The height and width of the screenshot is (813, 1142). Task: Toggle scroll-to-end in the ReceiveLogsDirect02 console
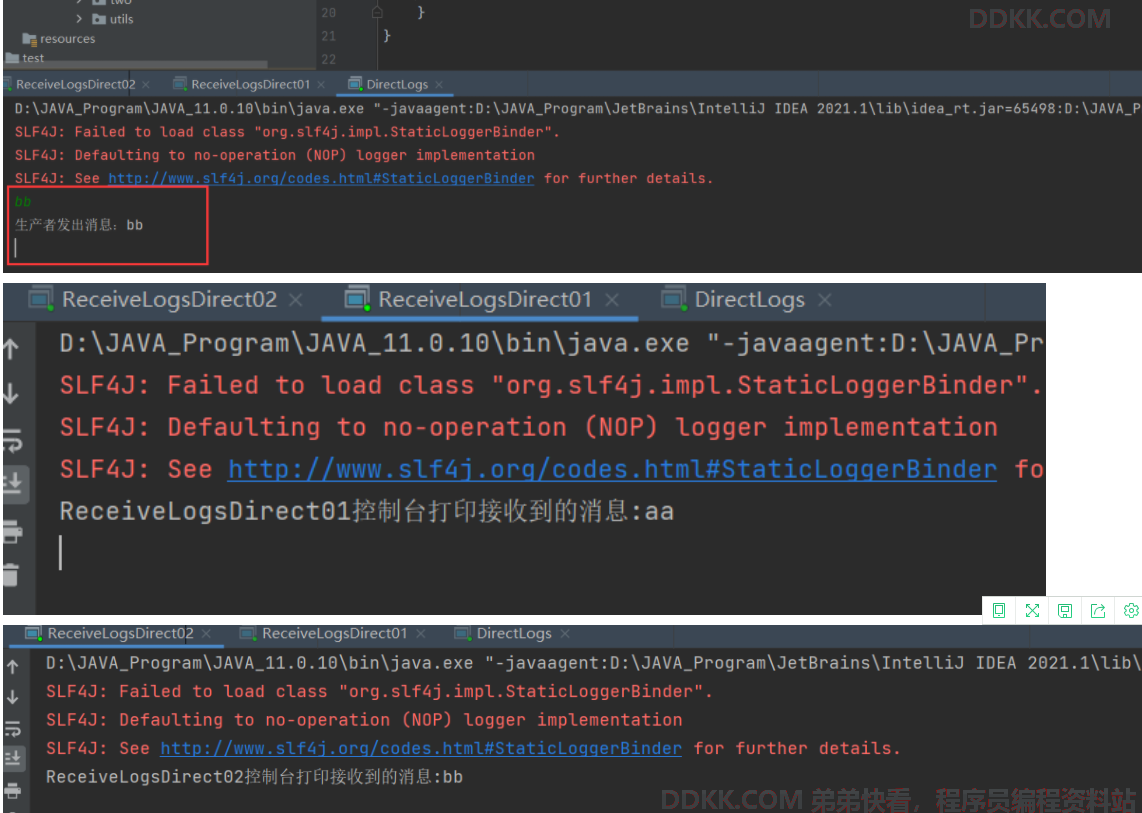coord(12,759)
